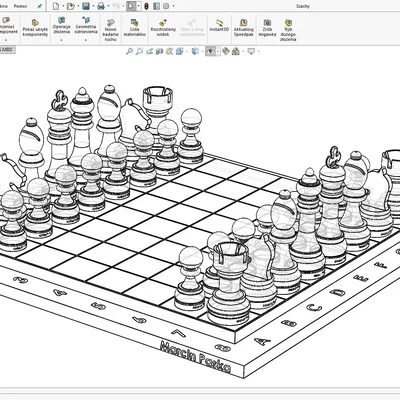Rebuild the model with traffic light icon
The height and width of the screenshot is (400, 400).
[146, 6]
